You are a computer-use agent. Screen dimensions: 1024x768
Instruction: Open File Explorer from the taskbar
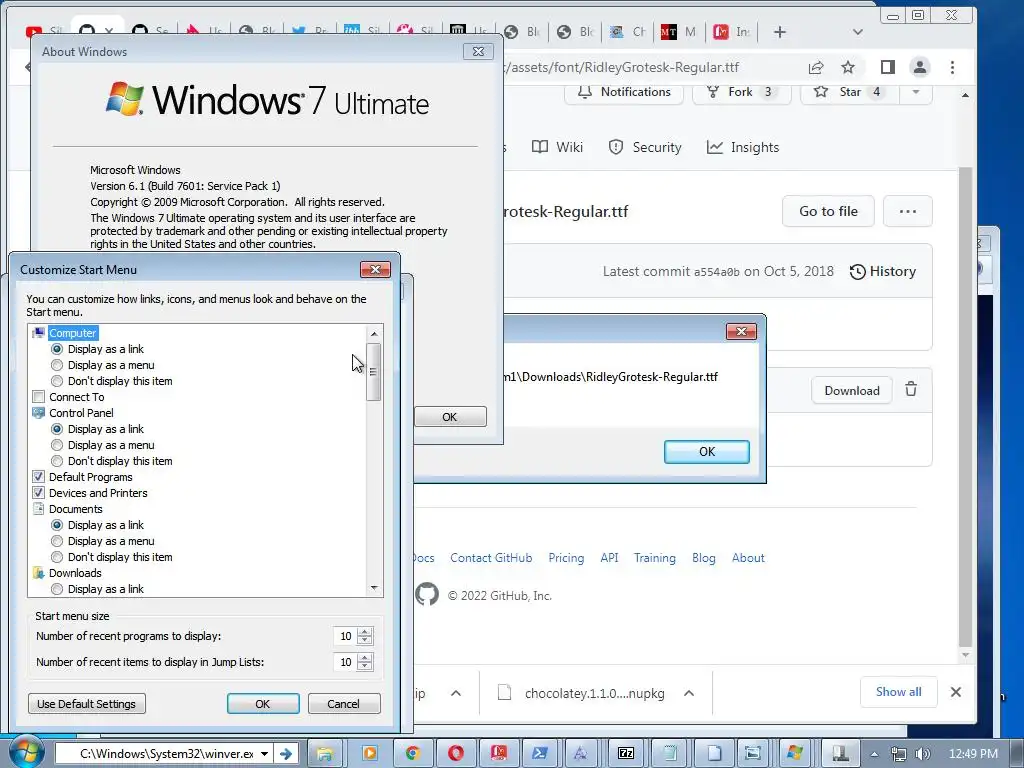[x=325, y=753]
